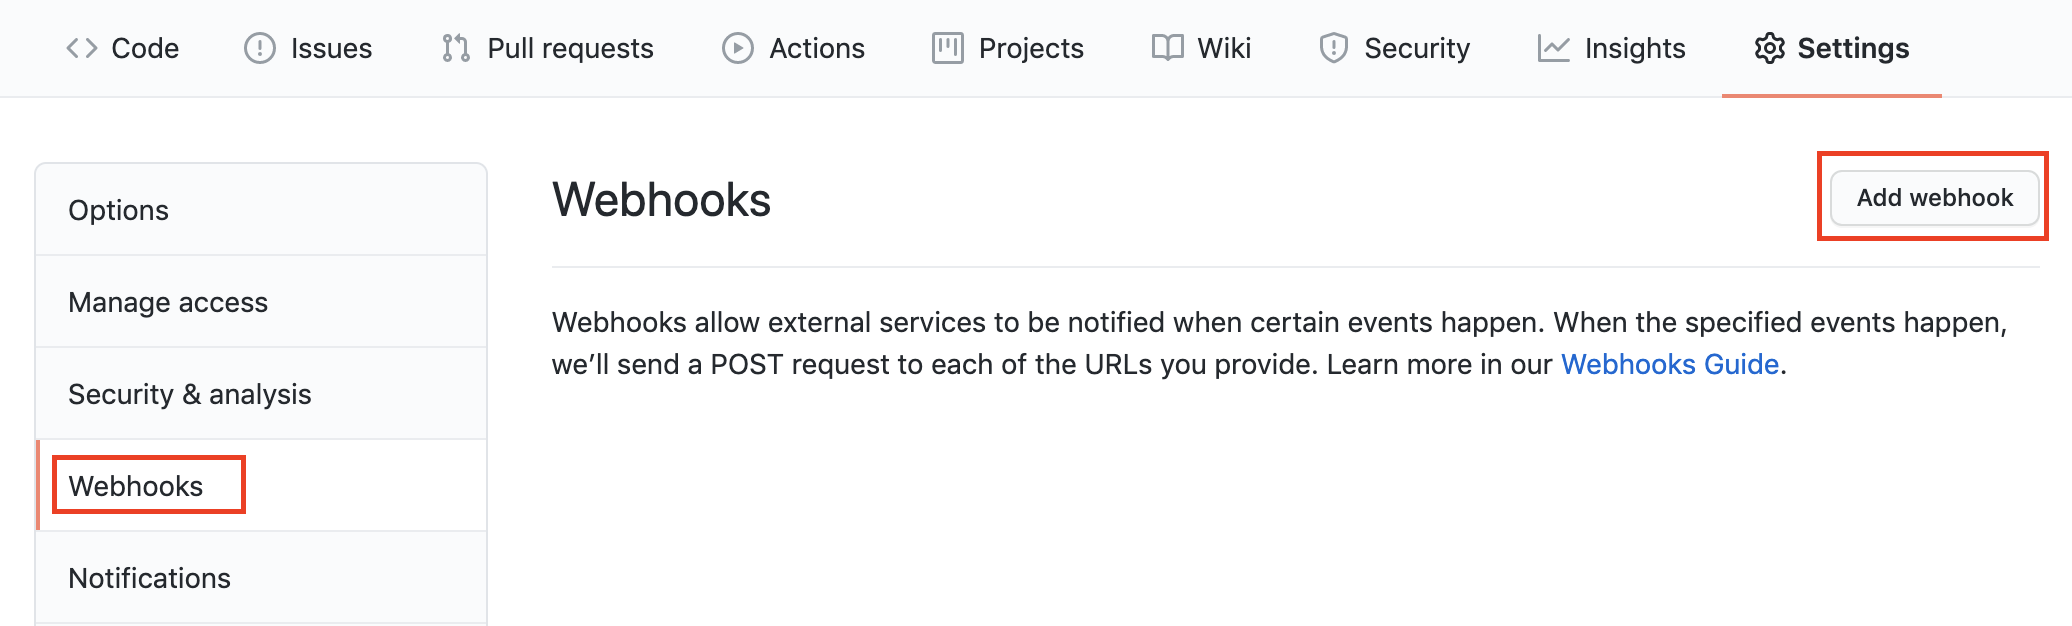Click the Security shield icon

[1333, 48]
